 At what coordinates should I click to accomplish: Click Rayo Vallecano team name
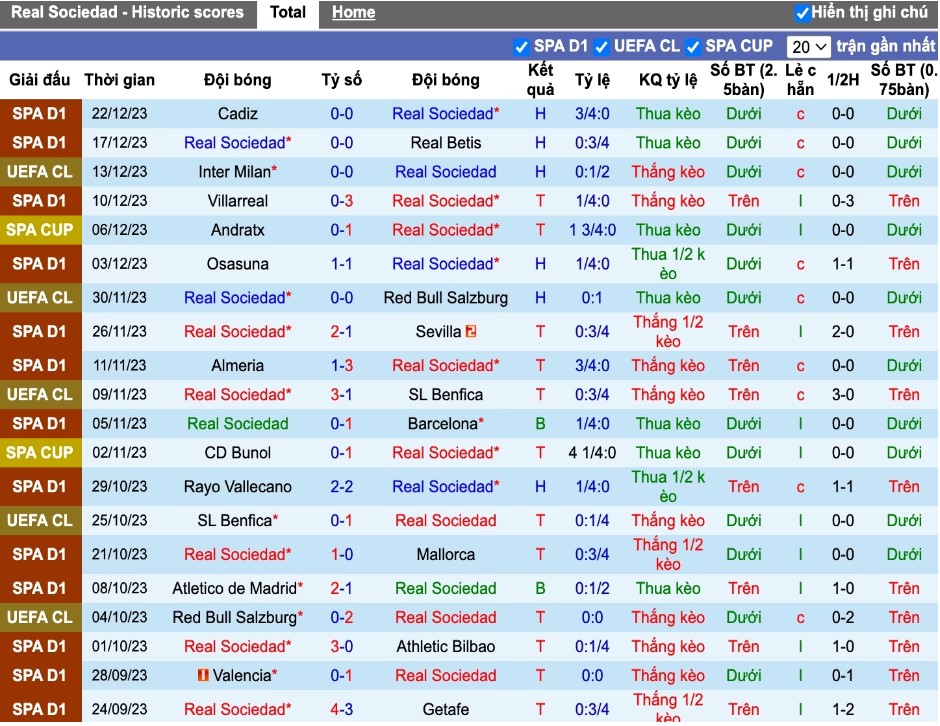coord(237,486)
